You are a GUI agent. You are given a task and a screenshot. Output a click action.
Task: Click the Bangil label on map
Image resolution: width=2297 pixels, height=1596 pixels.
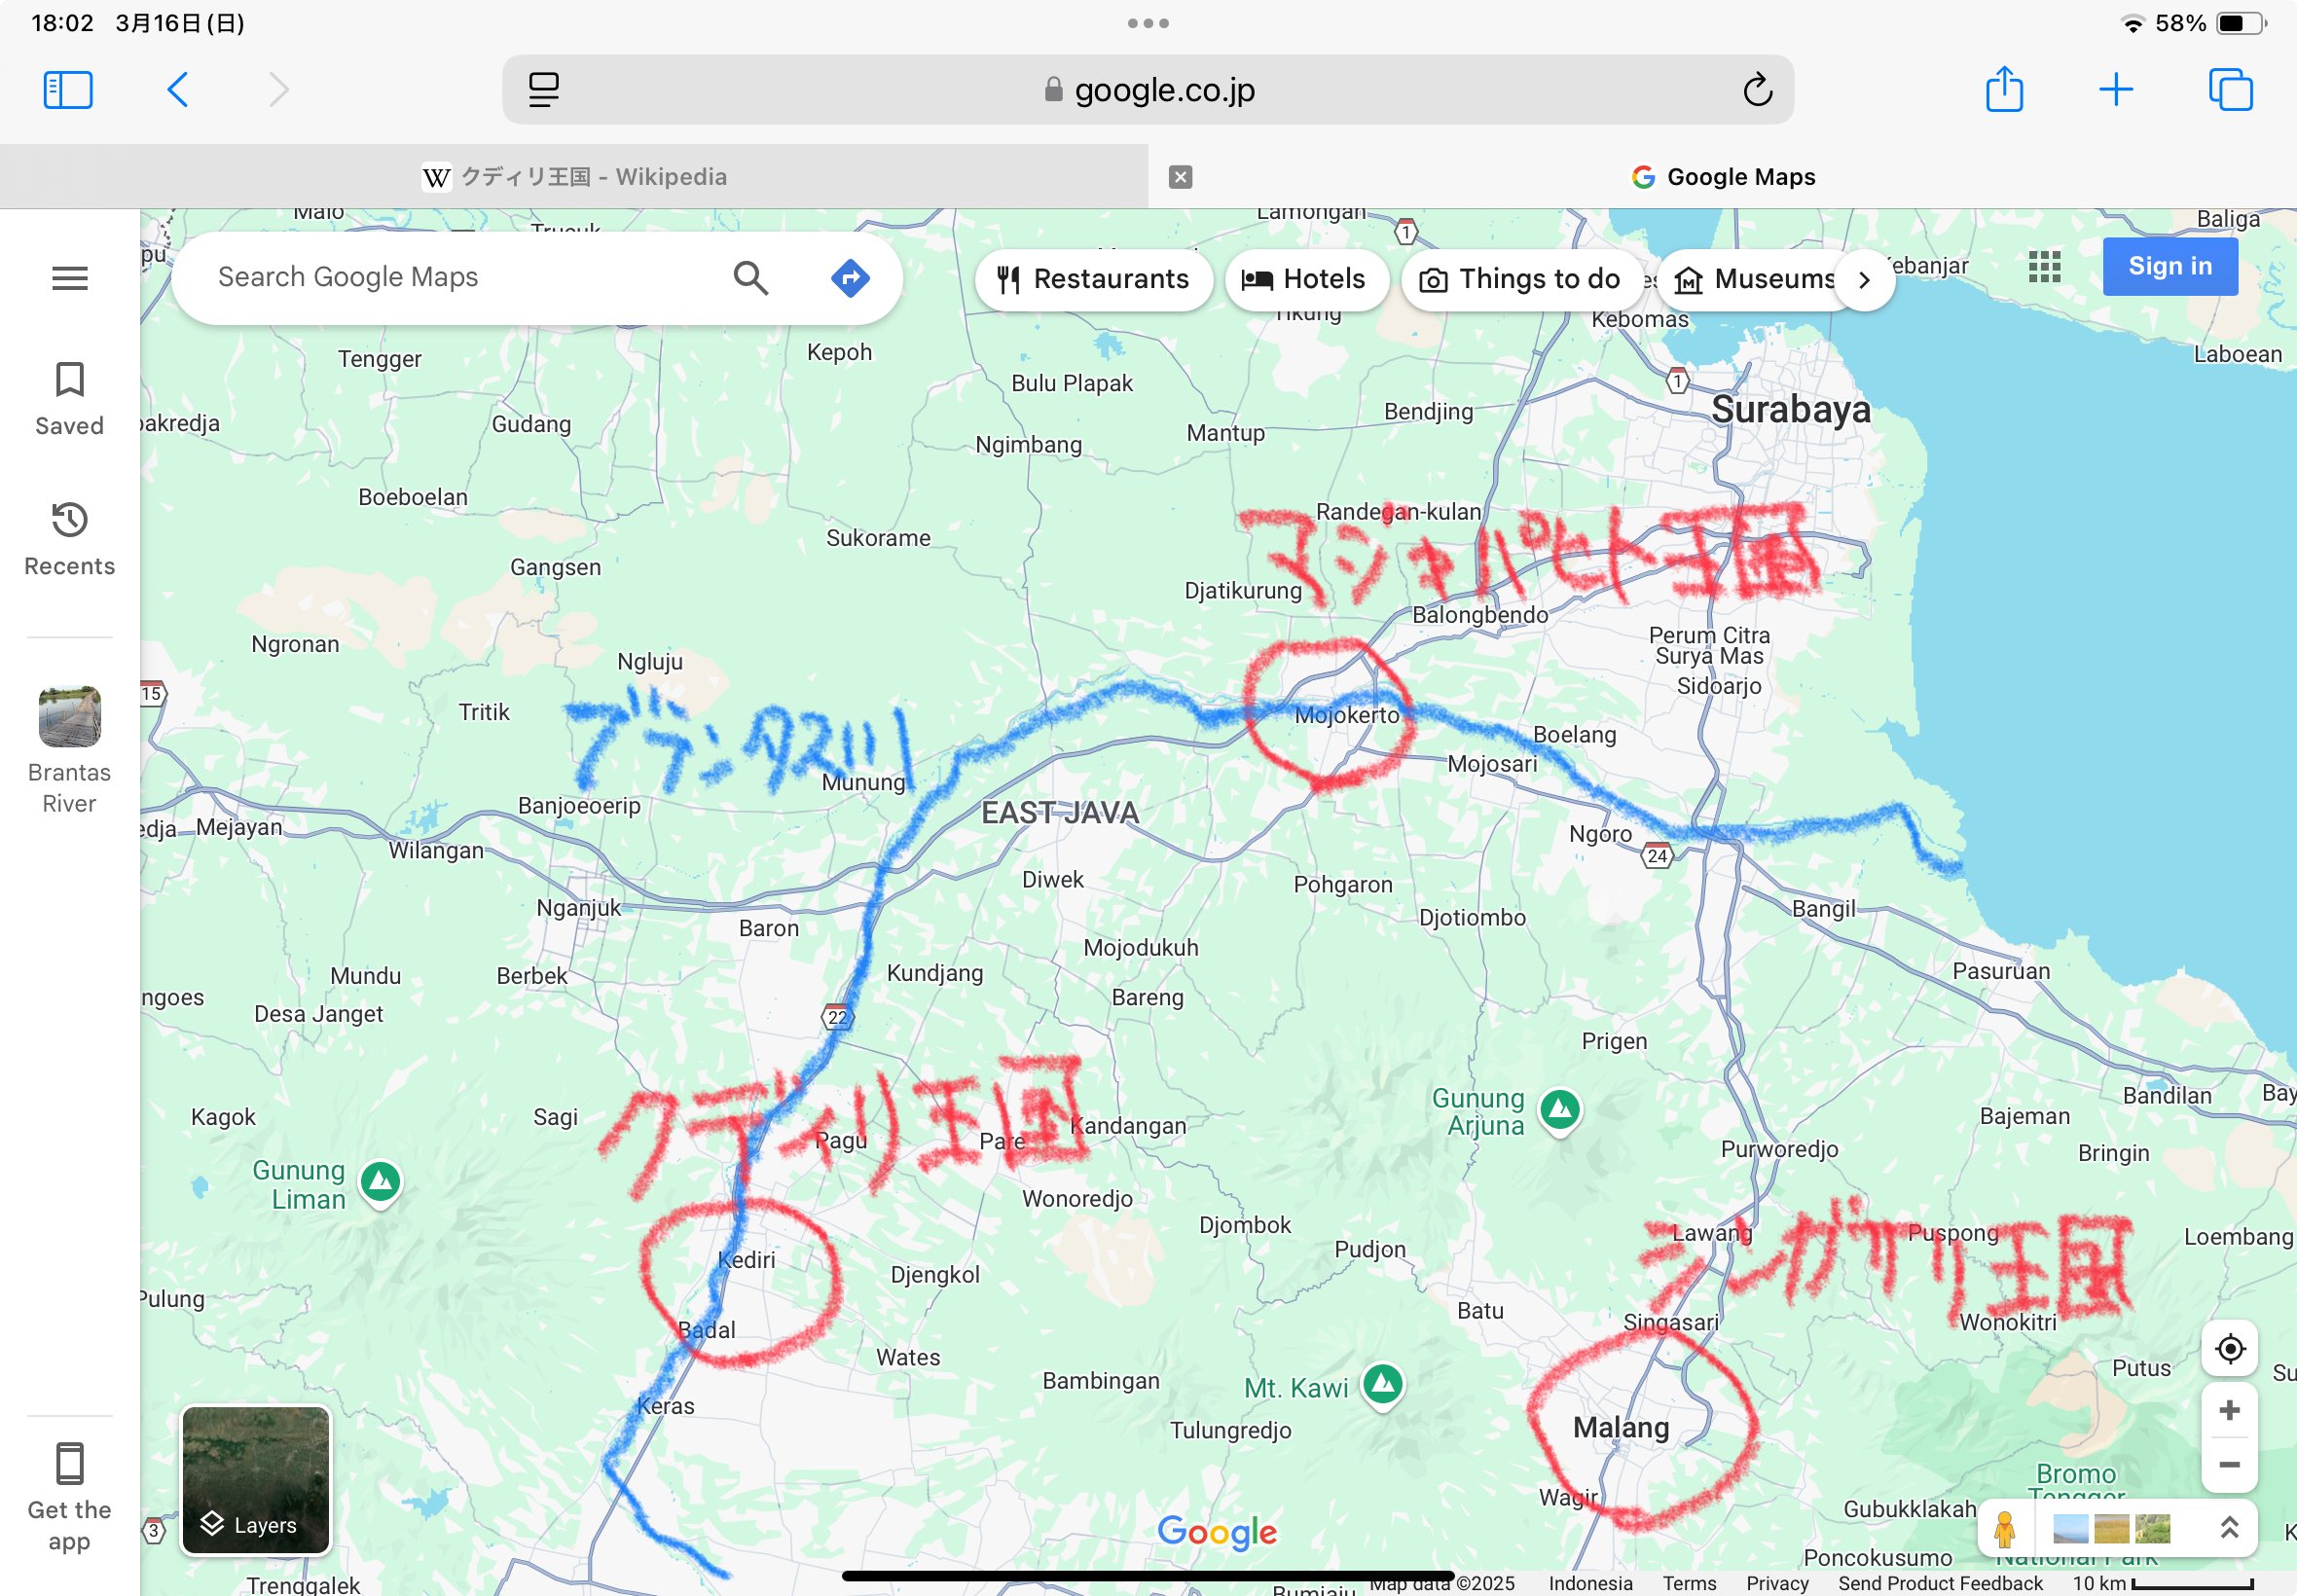pos(1823,908)
